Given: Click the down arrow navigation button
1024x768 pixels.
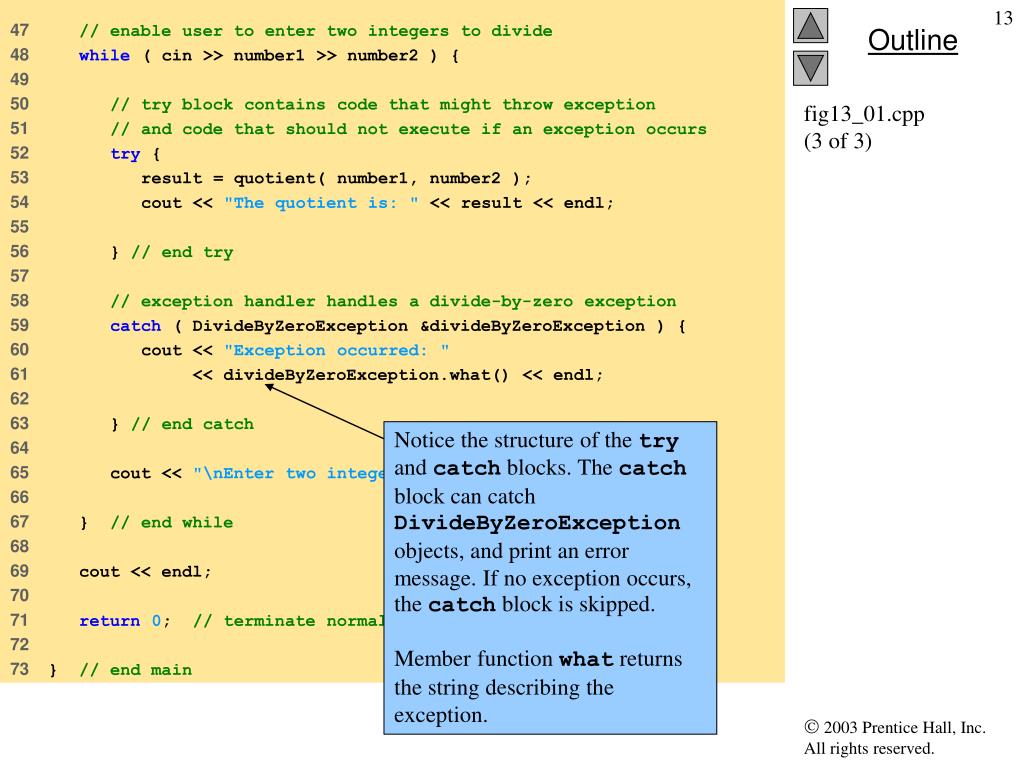Looking at the screenshot, I should [x=810, y=69].
